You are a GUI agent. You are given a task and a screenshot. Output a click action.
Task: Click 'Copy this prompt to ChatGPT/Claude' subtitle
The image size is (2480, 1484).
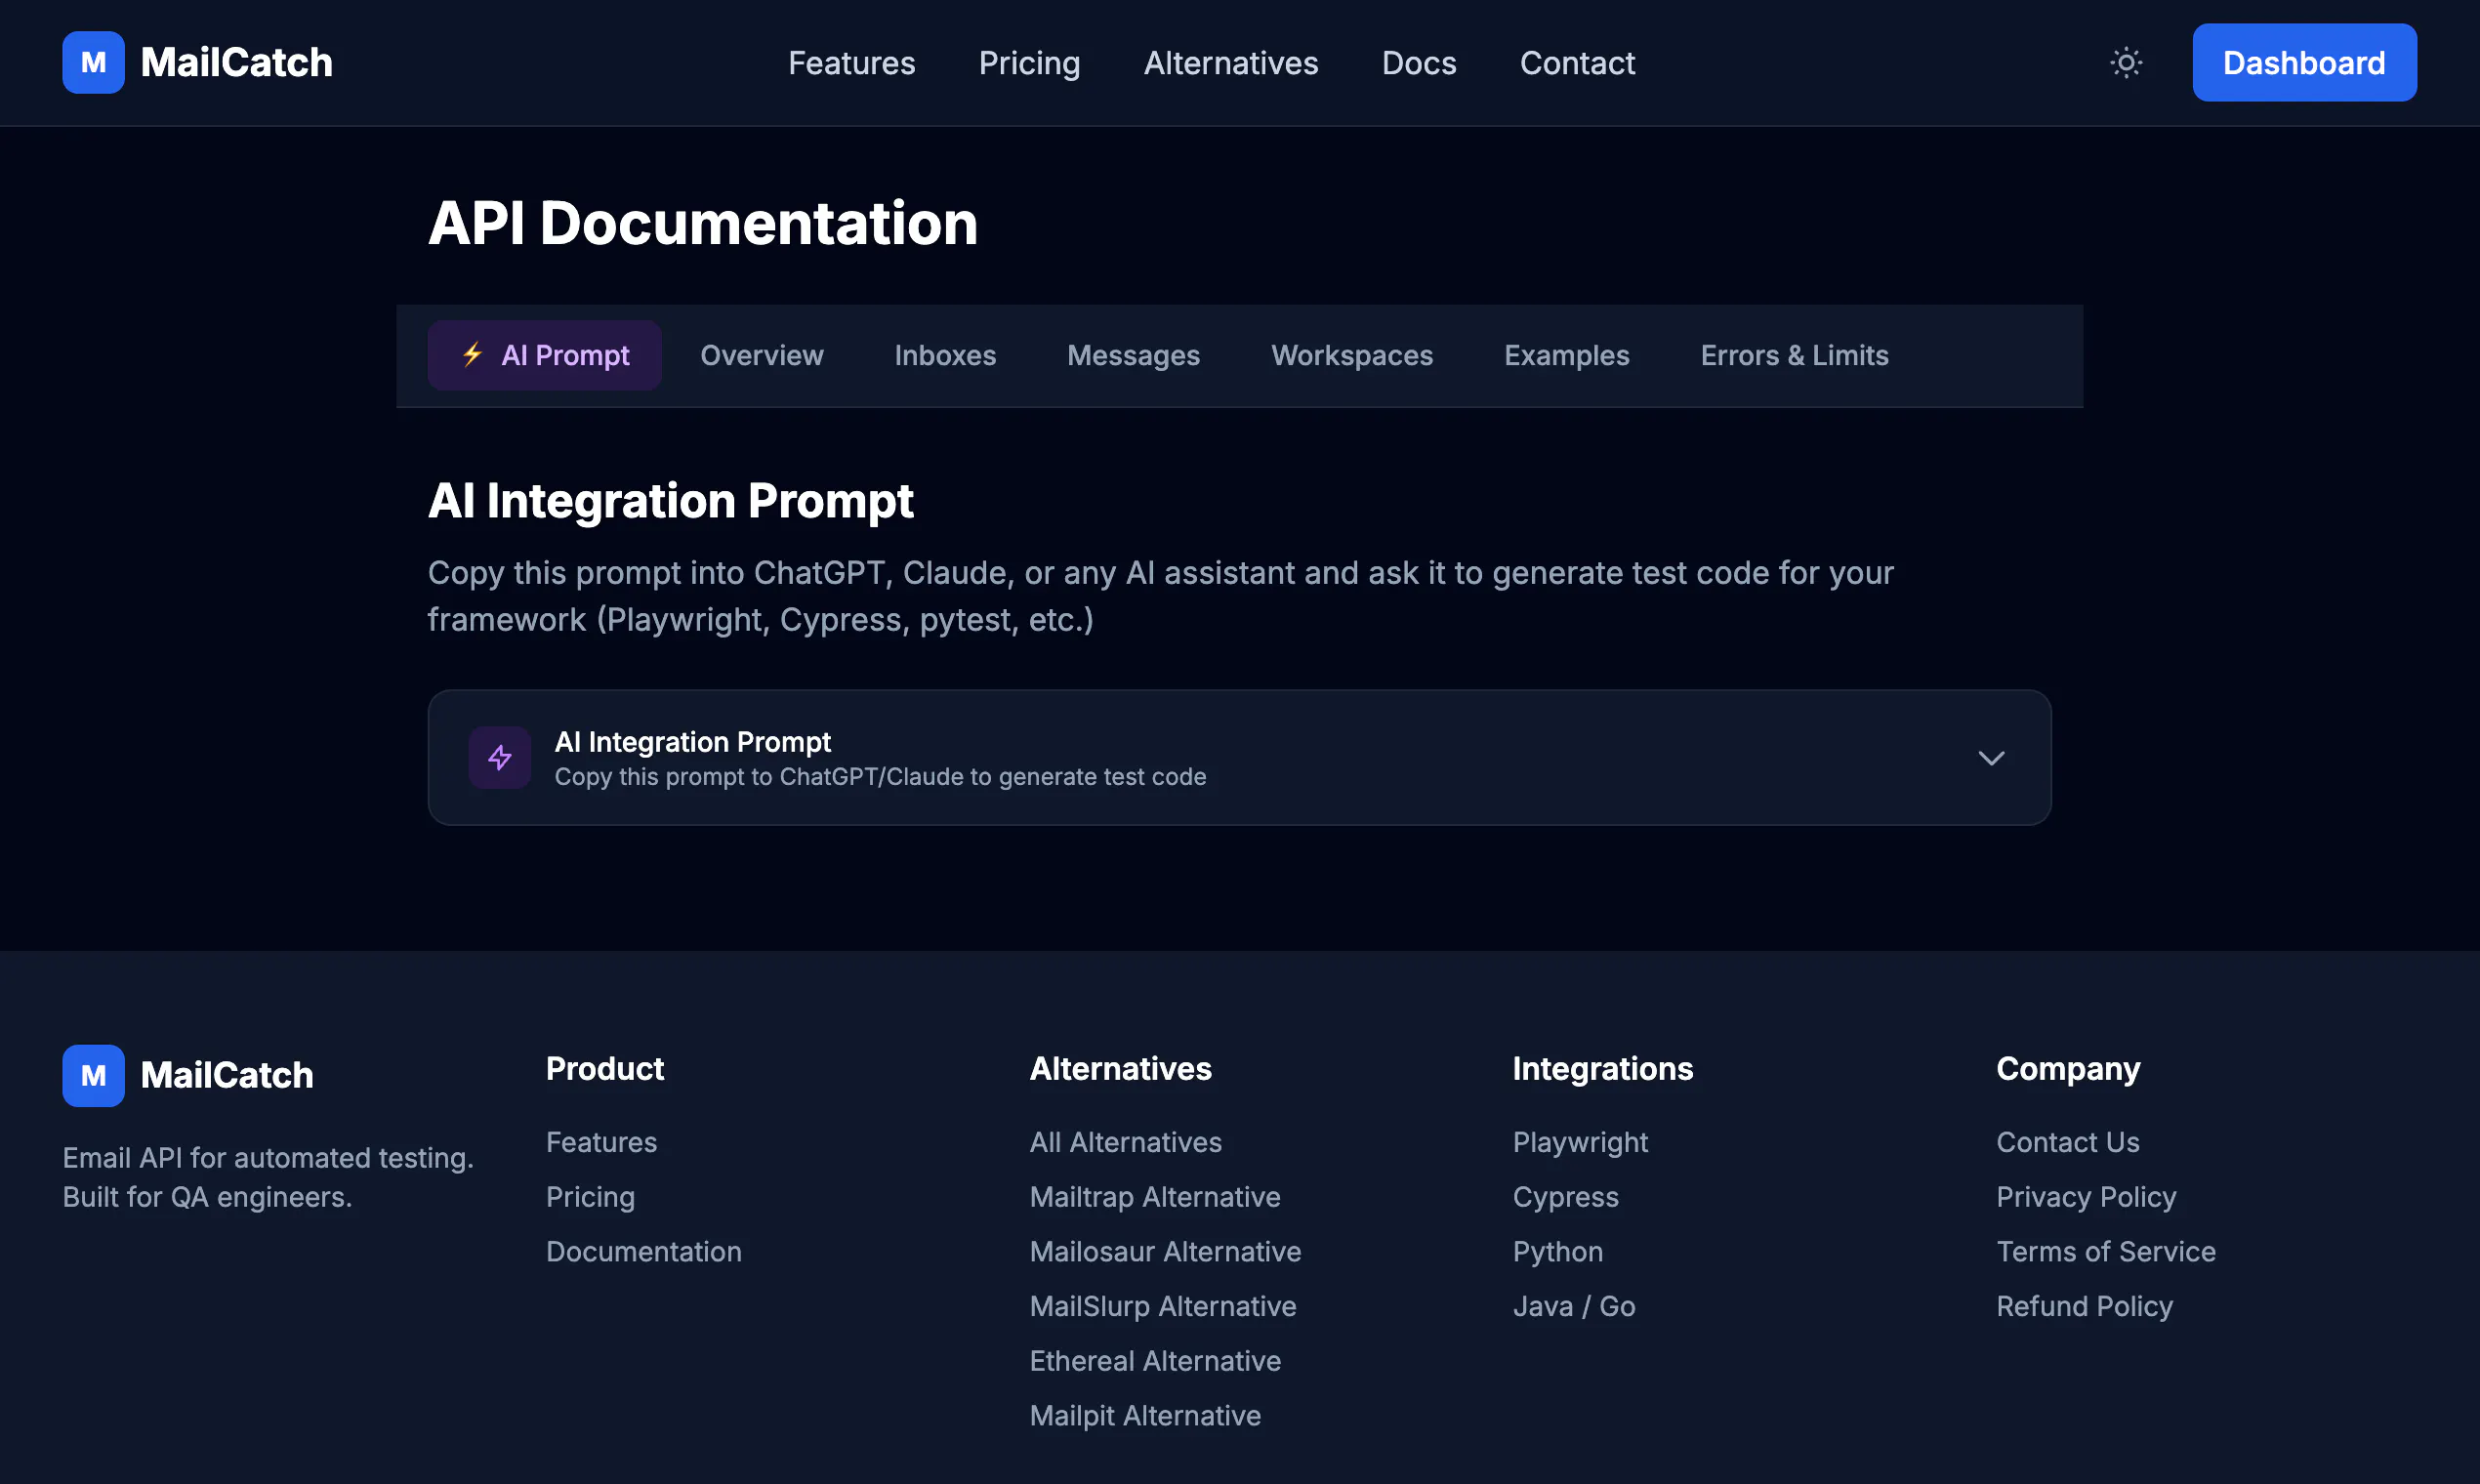coord(880,777)
